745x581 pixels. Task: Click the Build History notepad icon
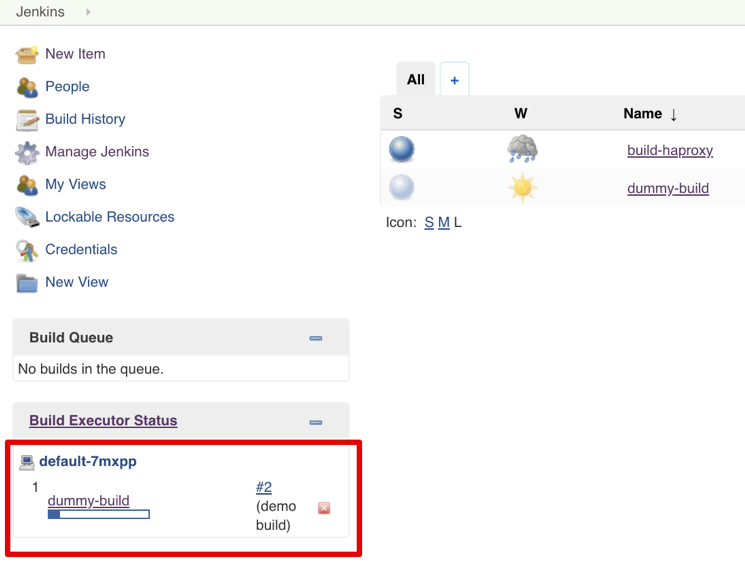pos(27,120)
